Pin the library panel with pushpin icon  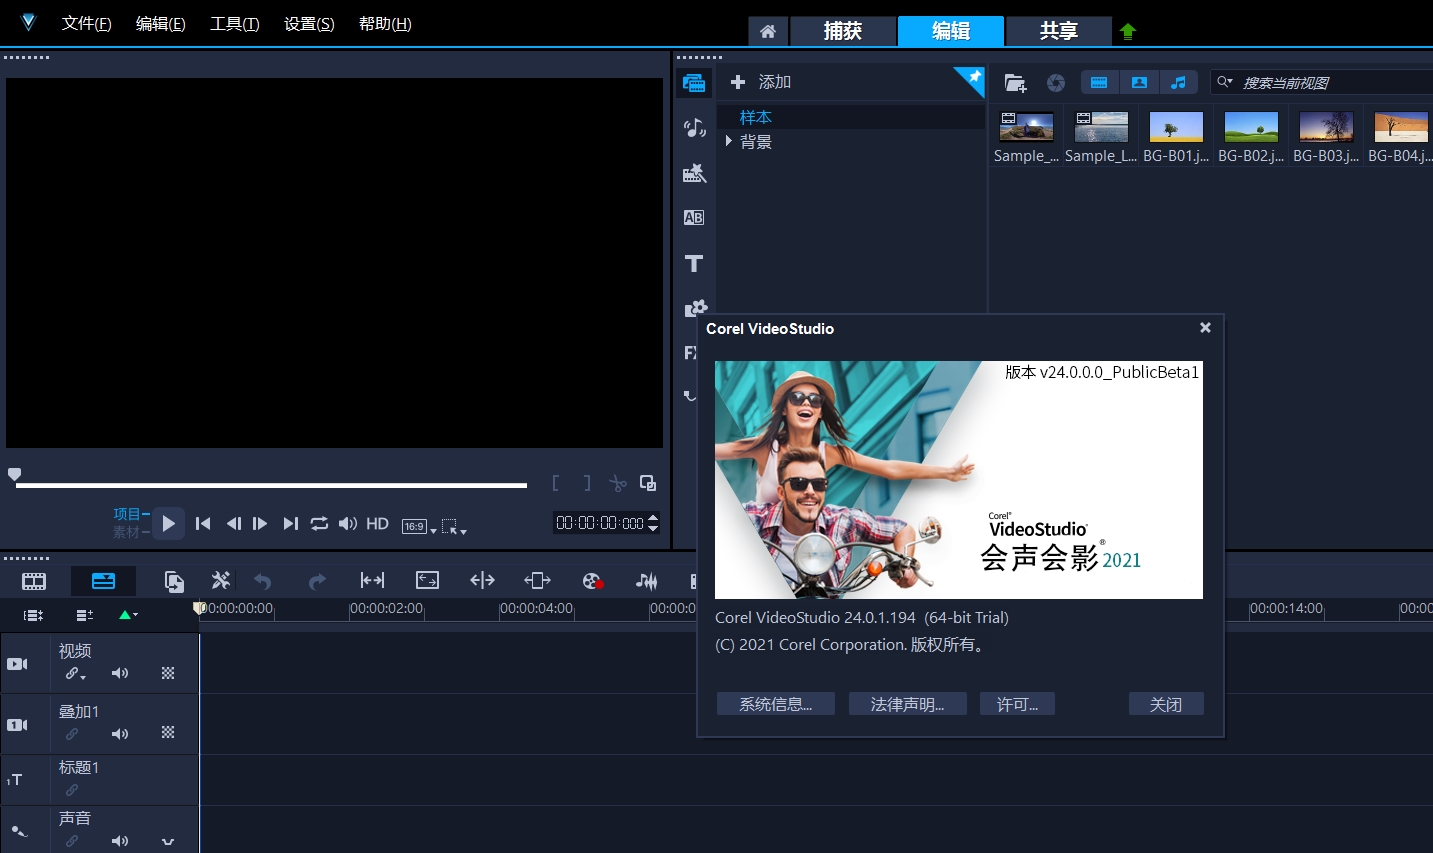[970, 81]
